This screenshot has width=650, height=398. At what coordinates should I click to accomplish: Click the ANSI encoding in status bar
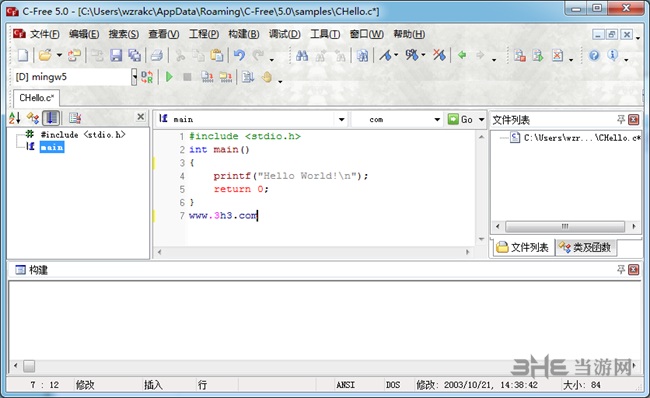pyautogui.click(x=345, y=385)
